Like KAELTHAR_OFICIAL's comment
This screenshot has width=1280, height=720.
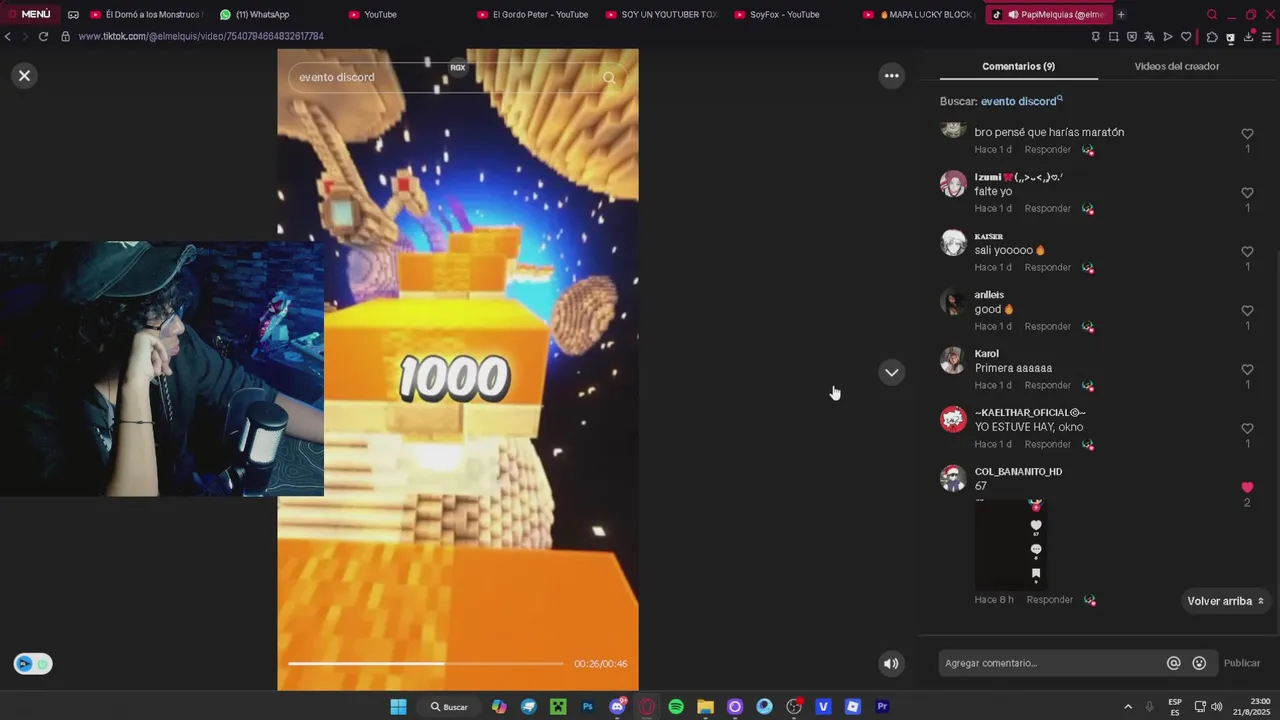click(x=1247, y=429)
